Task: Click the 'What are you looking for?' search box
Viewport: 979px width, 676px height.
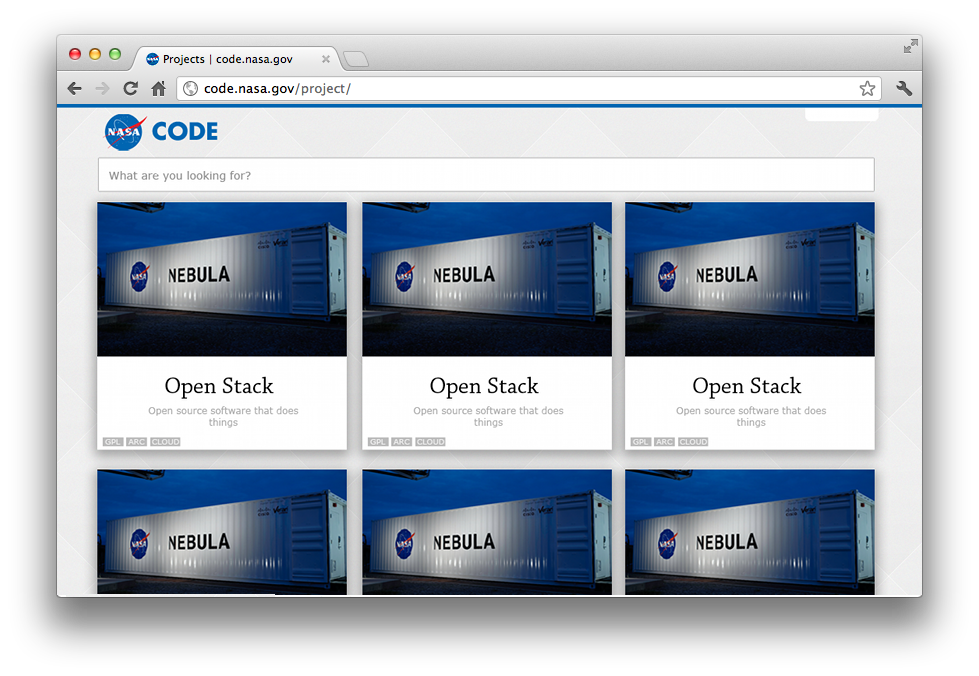Action: pyautogui.click(x=486, y=175)
